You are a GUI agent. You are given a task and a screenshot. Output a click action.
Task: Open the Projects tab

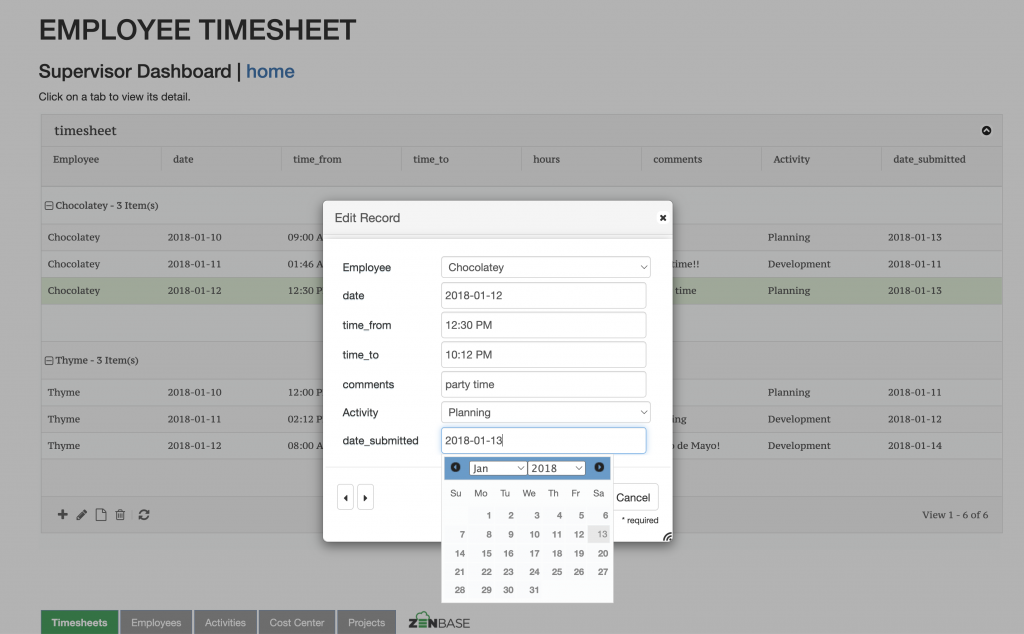[x=366, y=621]
